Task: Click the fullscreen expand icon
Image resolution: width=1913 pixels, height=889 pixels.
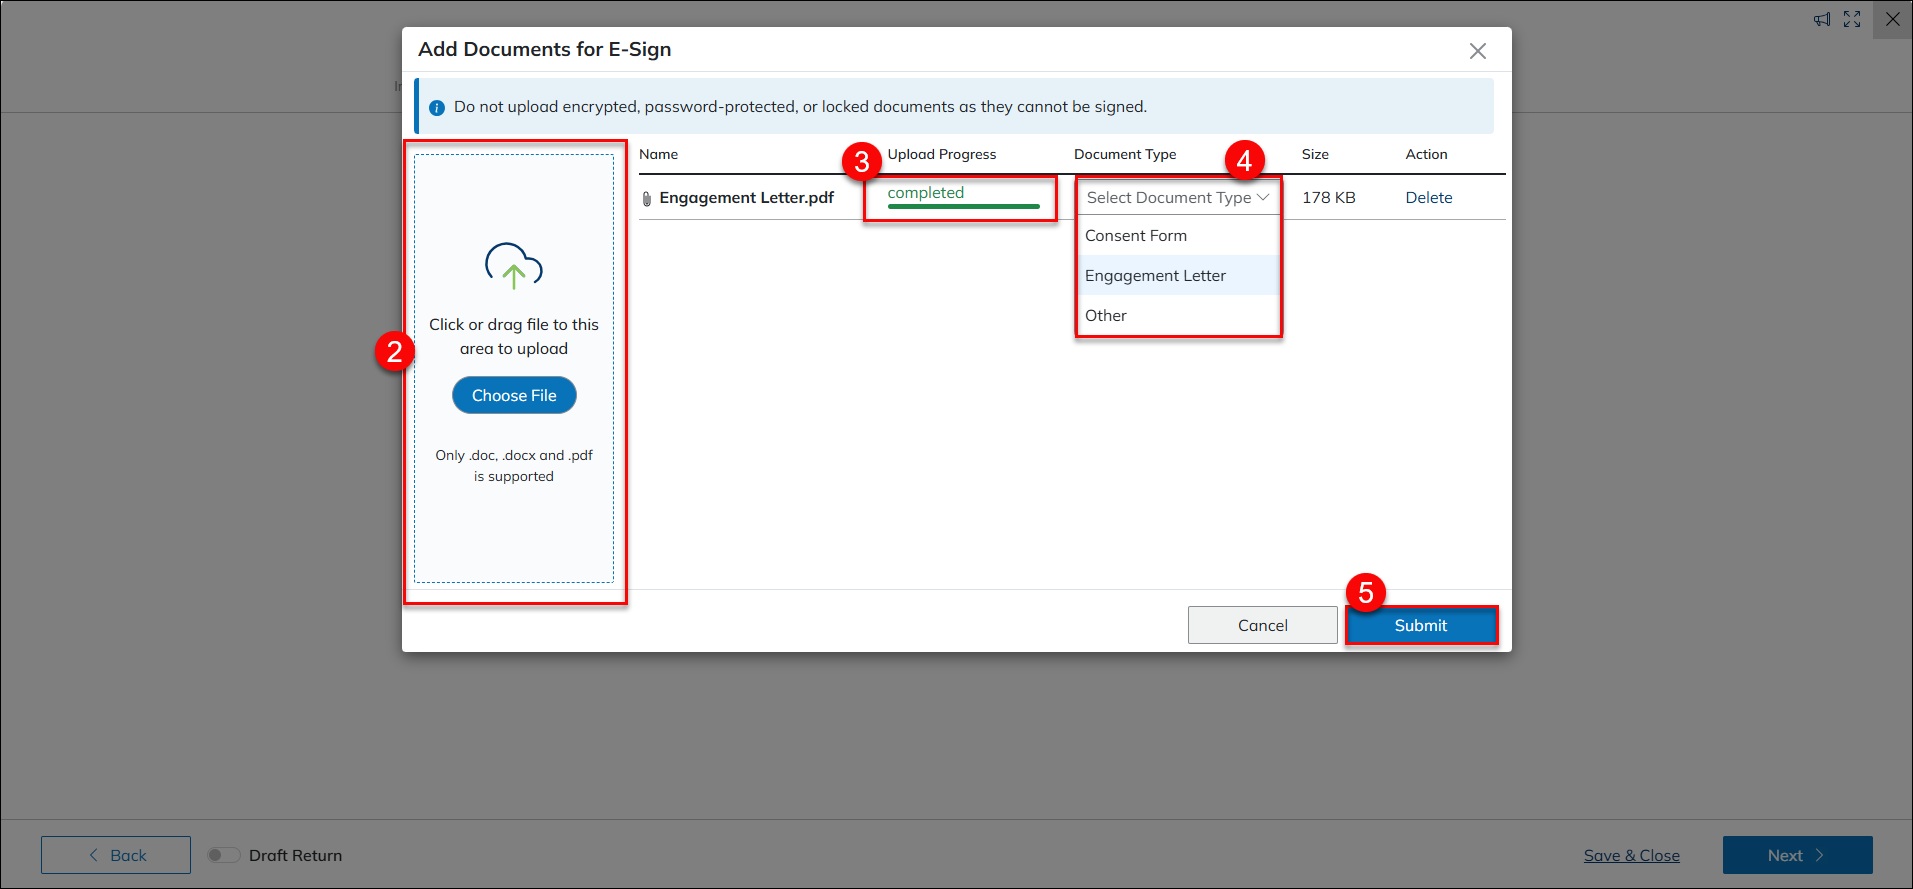Action: click(1852, 20)
